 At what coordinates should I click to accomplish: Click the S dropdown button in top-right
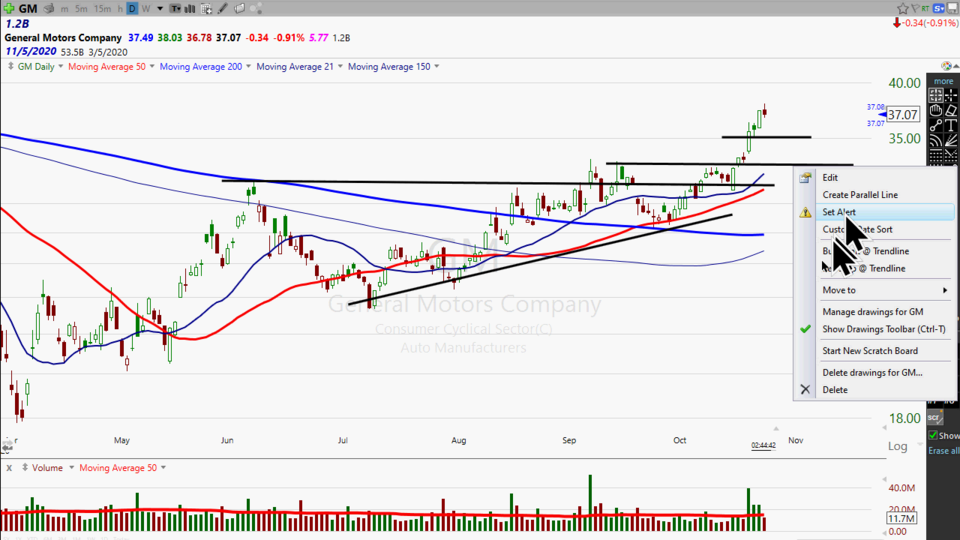coord(939,9)
